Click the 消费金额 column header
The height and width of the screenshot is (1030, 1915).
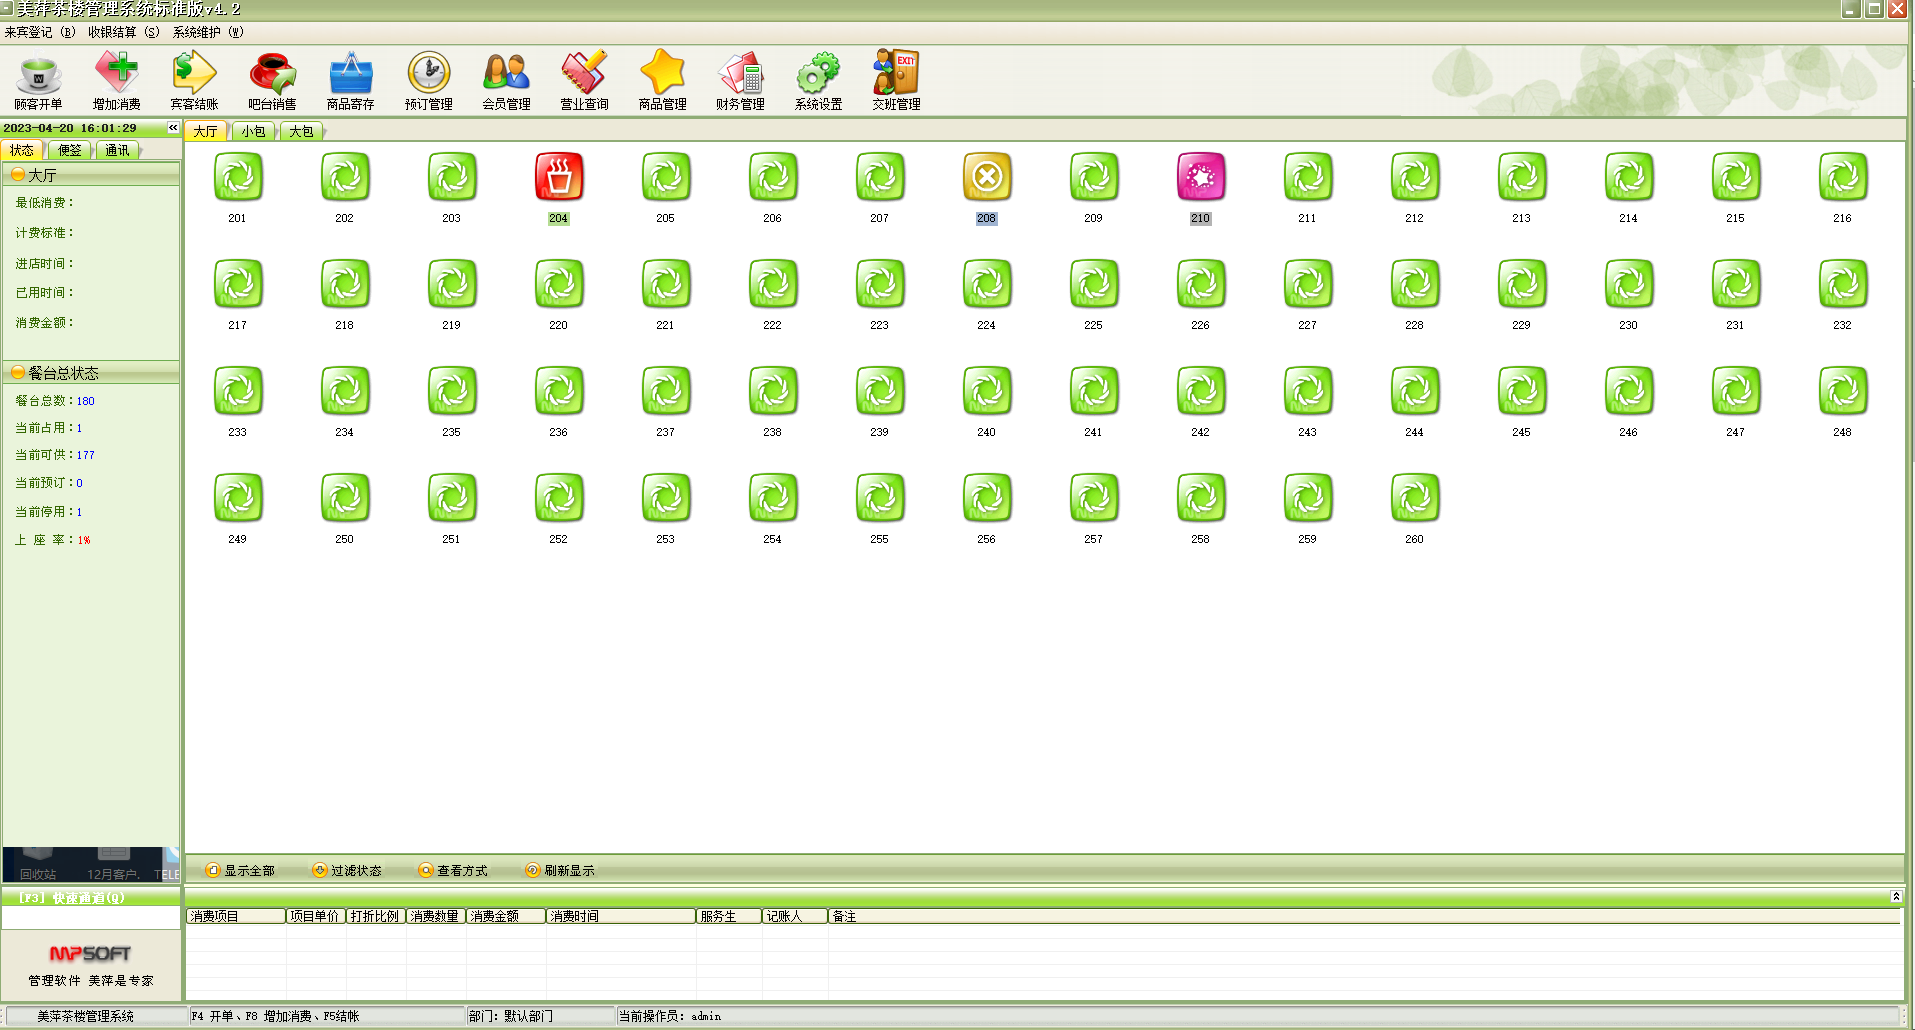pos(506,916)
